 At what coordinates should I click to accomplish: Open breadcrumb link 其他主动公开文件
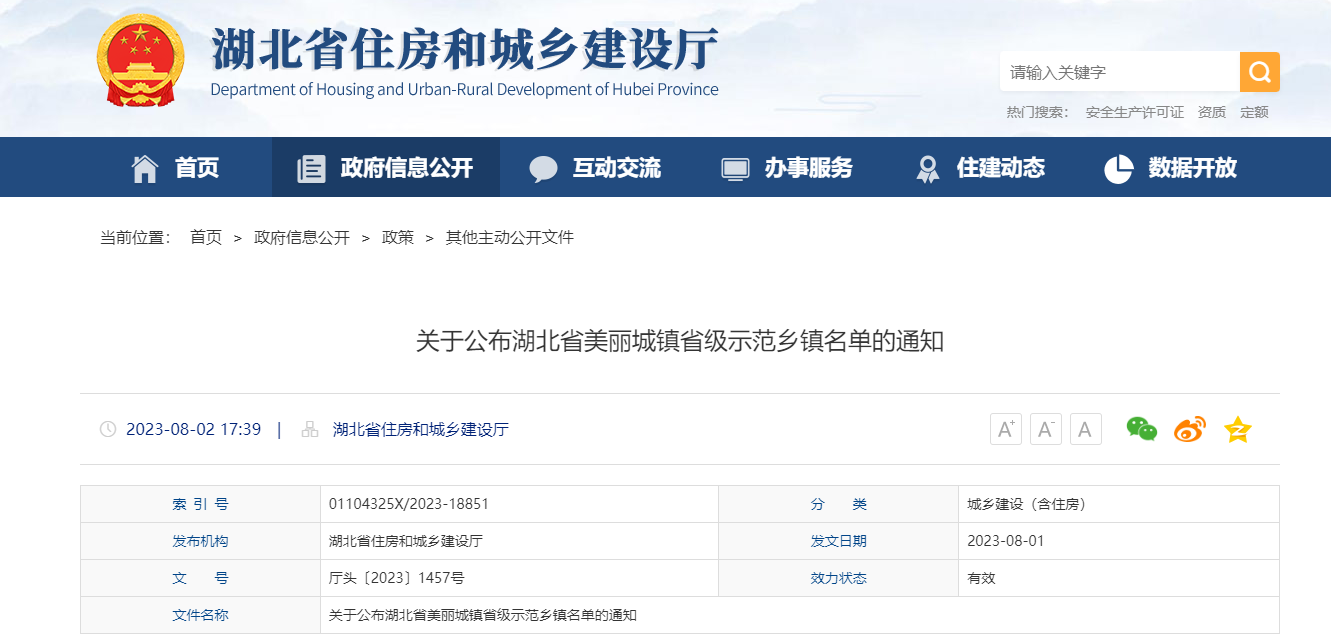pos(509,238)
